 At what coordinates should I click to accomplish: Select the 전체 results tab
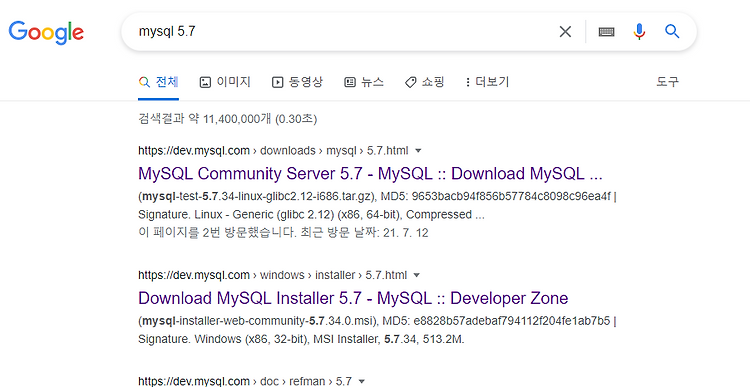pos(158,82)
